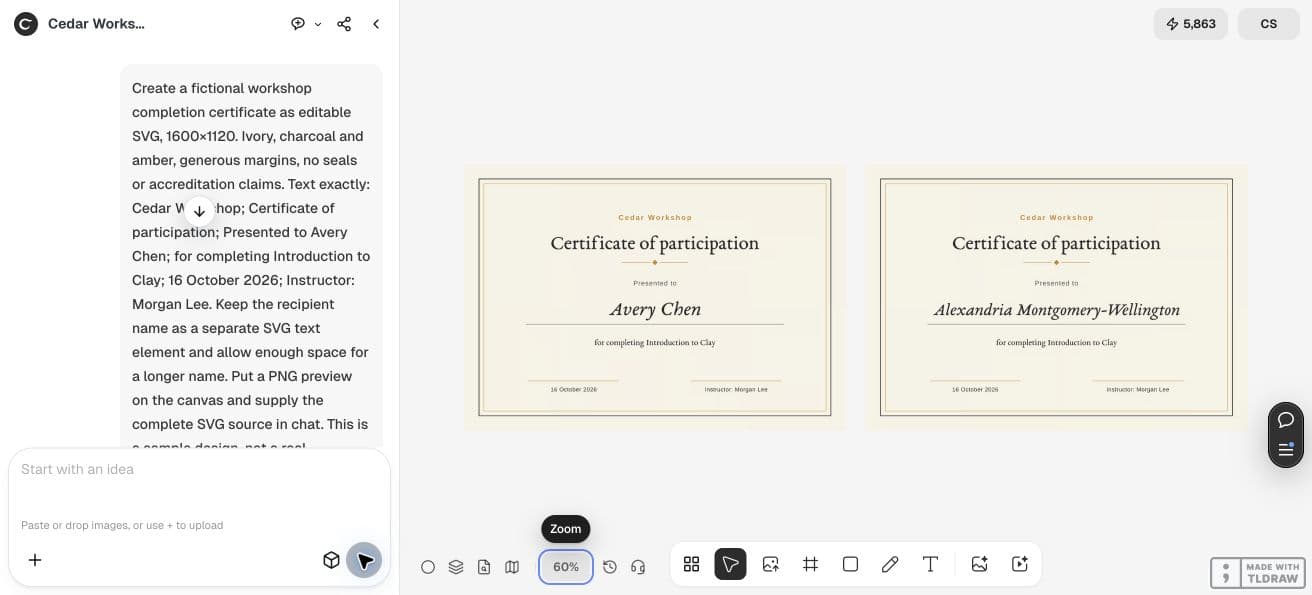
Task: Open the 60% zoom level menu
Action: coord(566,567)
